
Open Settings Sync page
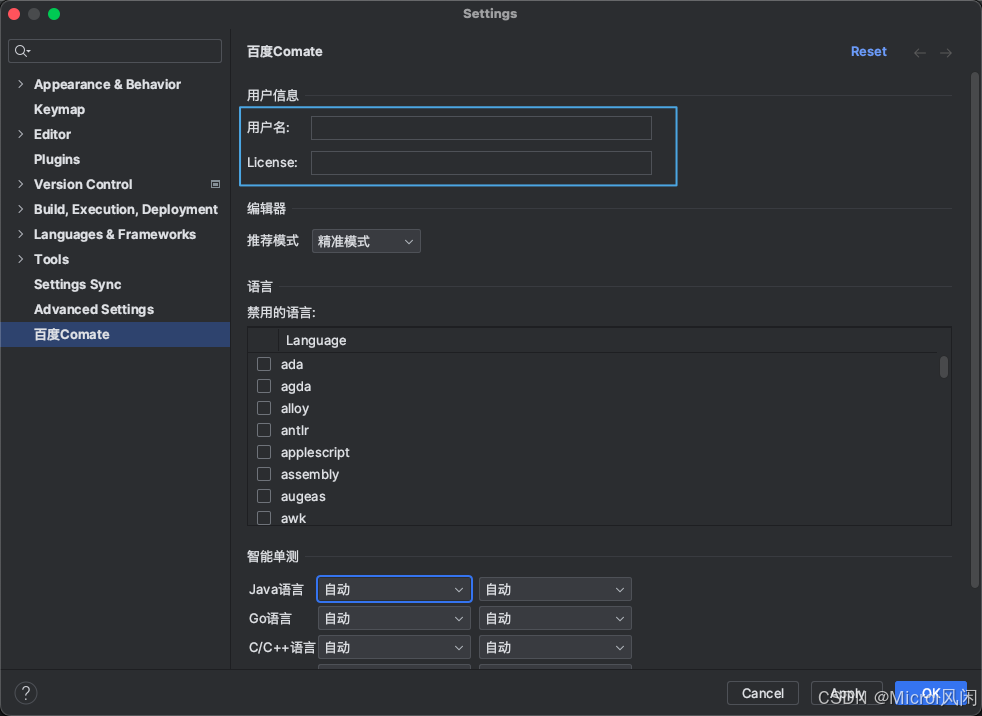pyautogui.click(x=78, y=284)
